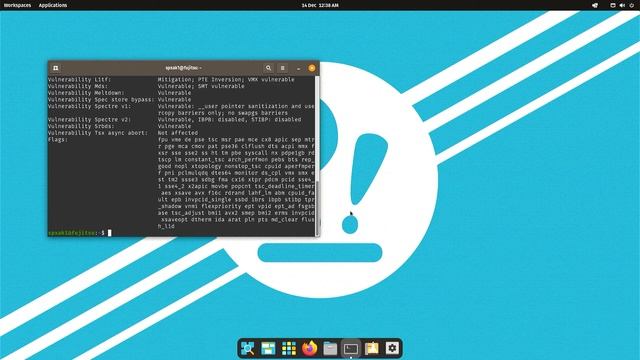Open the notifications indicator in top bar

click(x=595, y=5)
